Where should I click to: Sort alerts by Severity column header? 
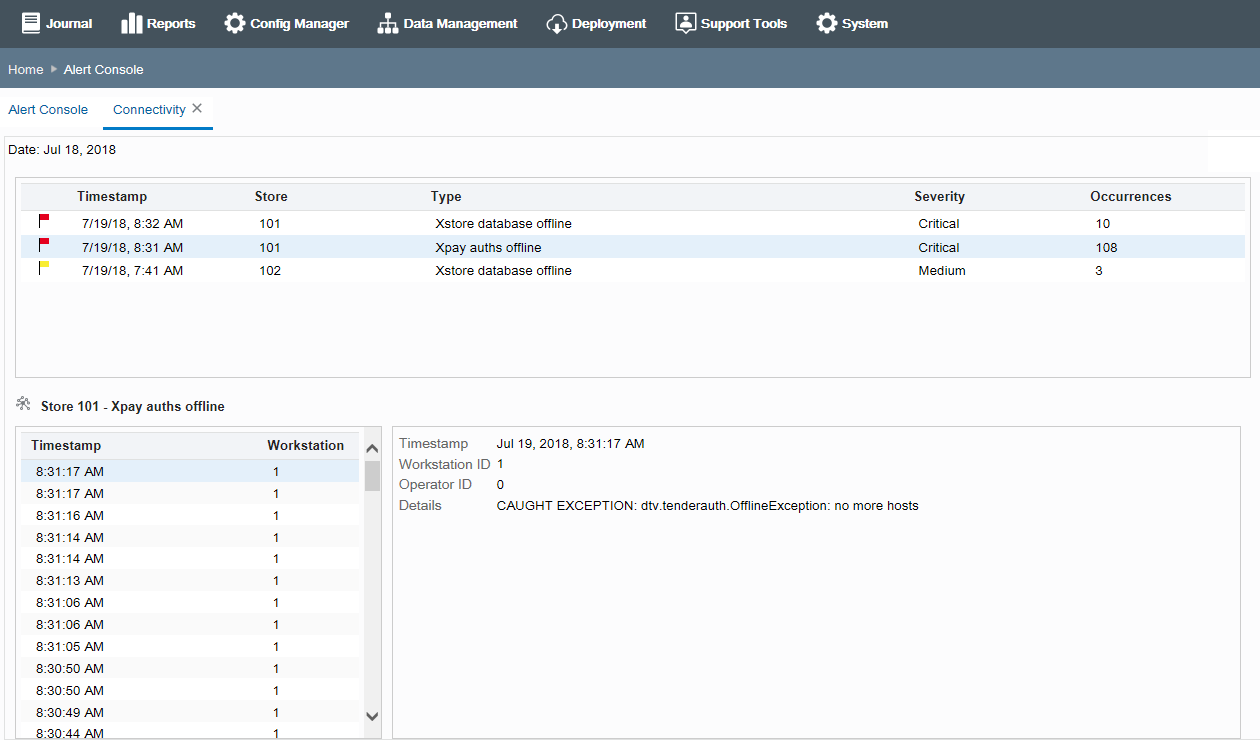(939, 197)
